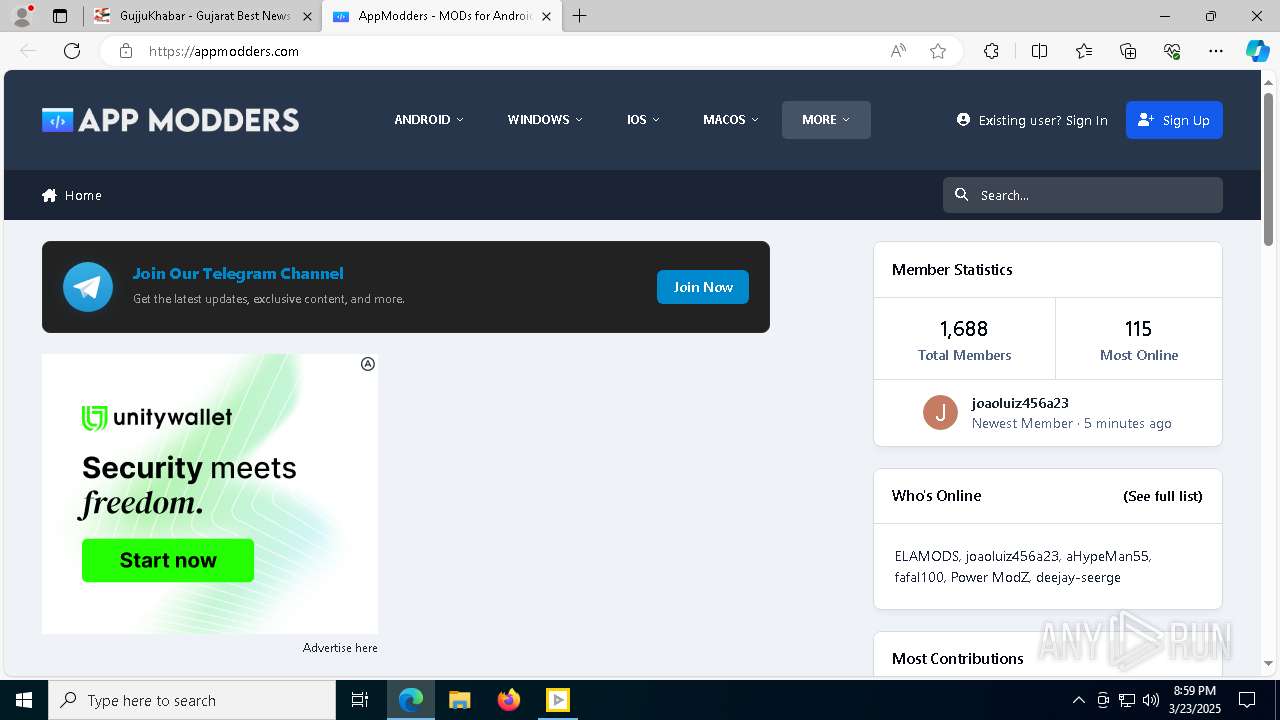This screenshot has height=720, width=1280.
Task: Toggle Split screen view
Action: click(1039, 51)
